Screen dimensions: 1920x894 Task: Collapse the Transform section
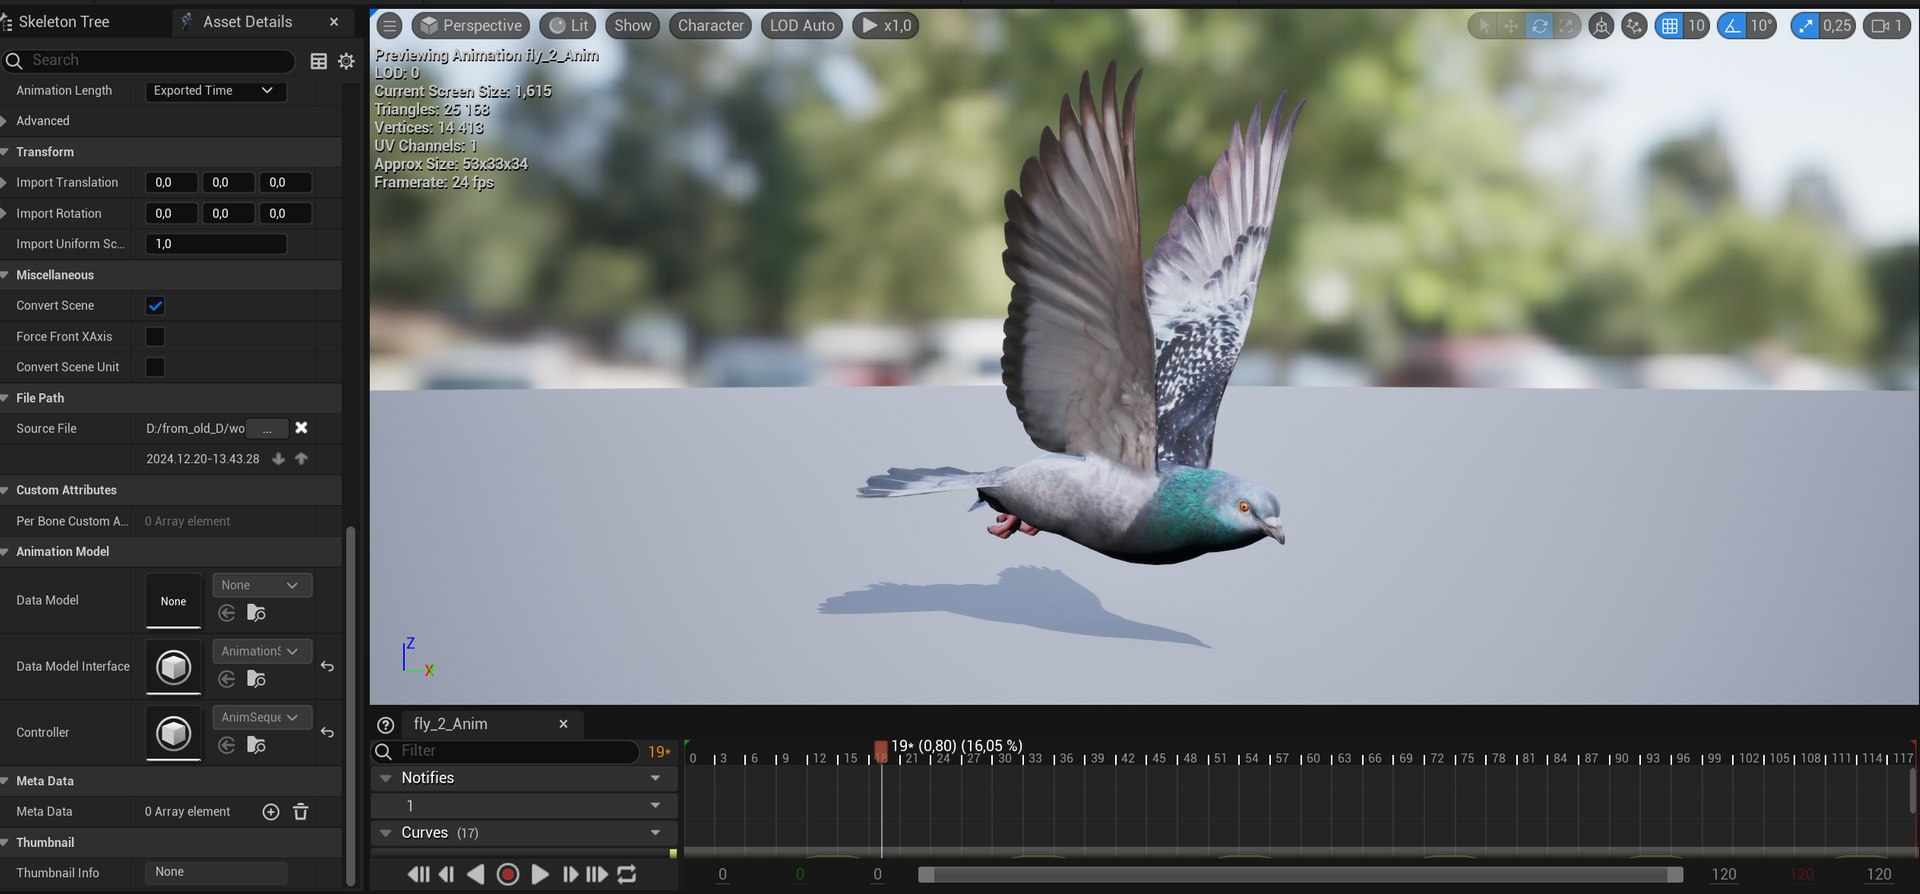tap(6, 152)
